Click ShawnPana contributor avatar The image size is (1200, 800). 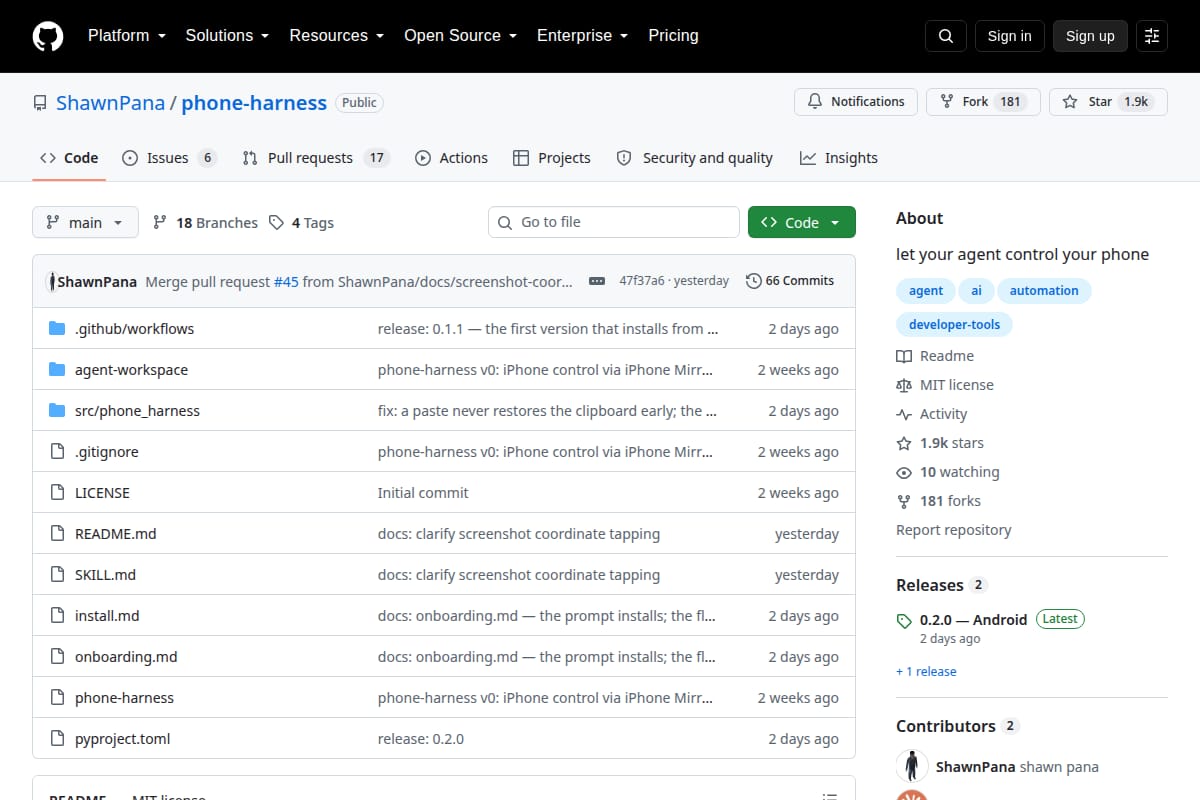point(912,766)
